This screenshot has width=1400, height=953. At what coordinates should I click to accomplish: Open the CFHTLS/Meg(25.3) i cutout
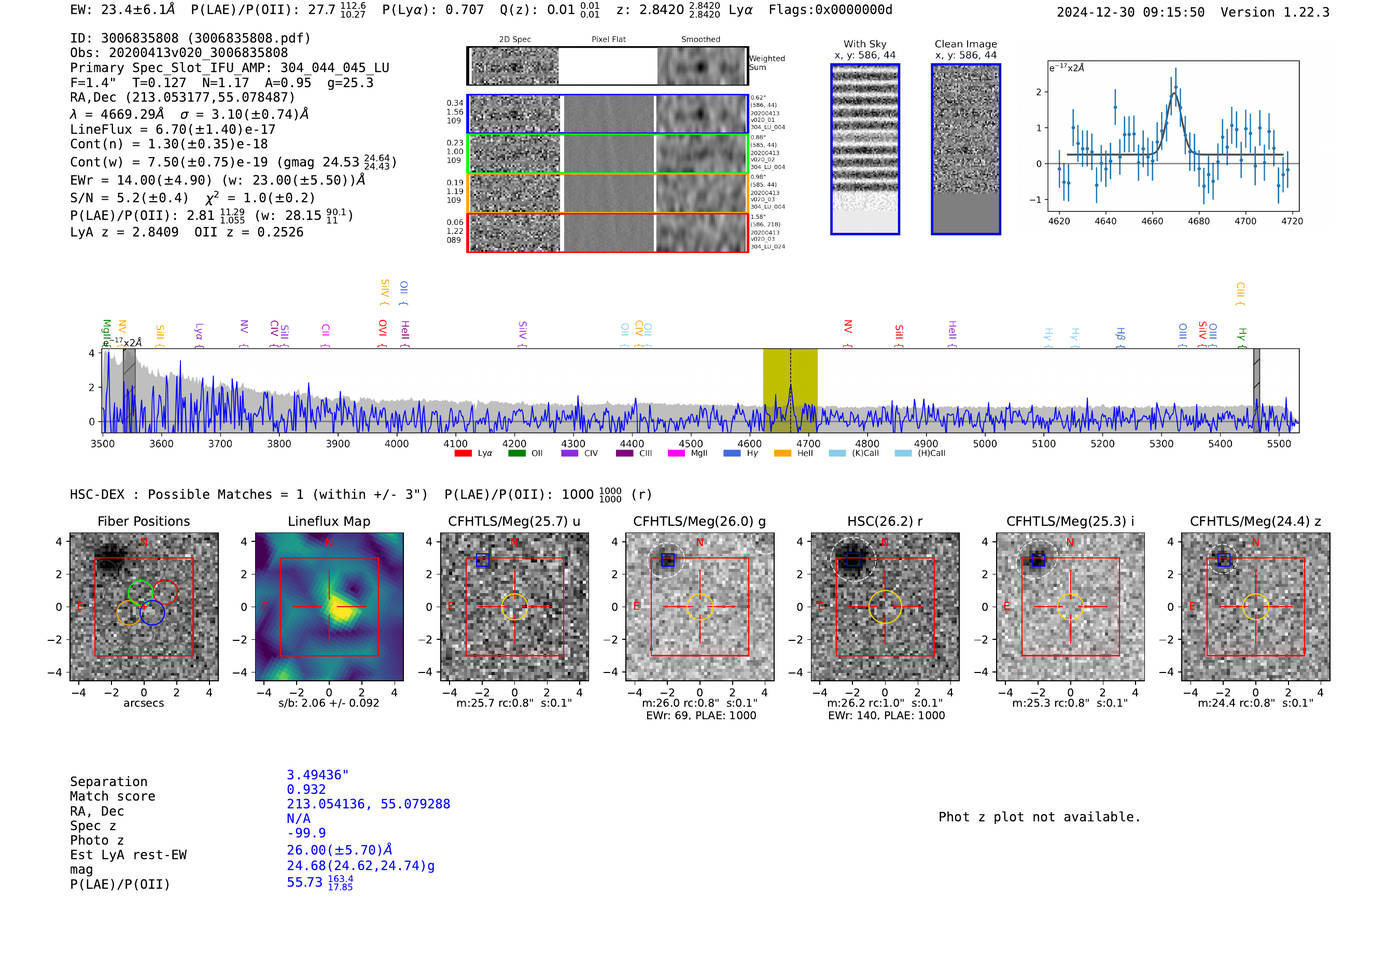click(1070, 607)
